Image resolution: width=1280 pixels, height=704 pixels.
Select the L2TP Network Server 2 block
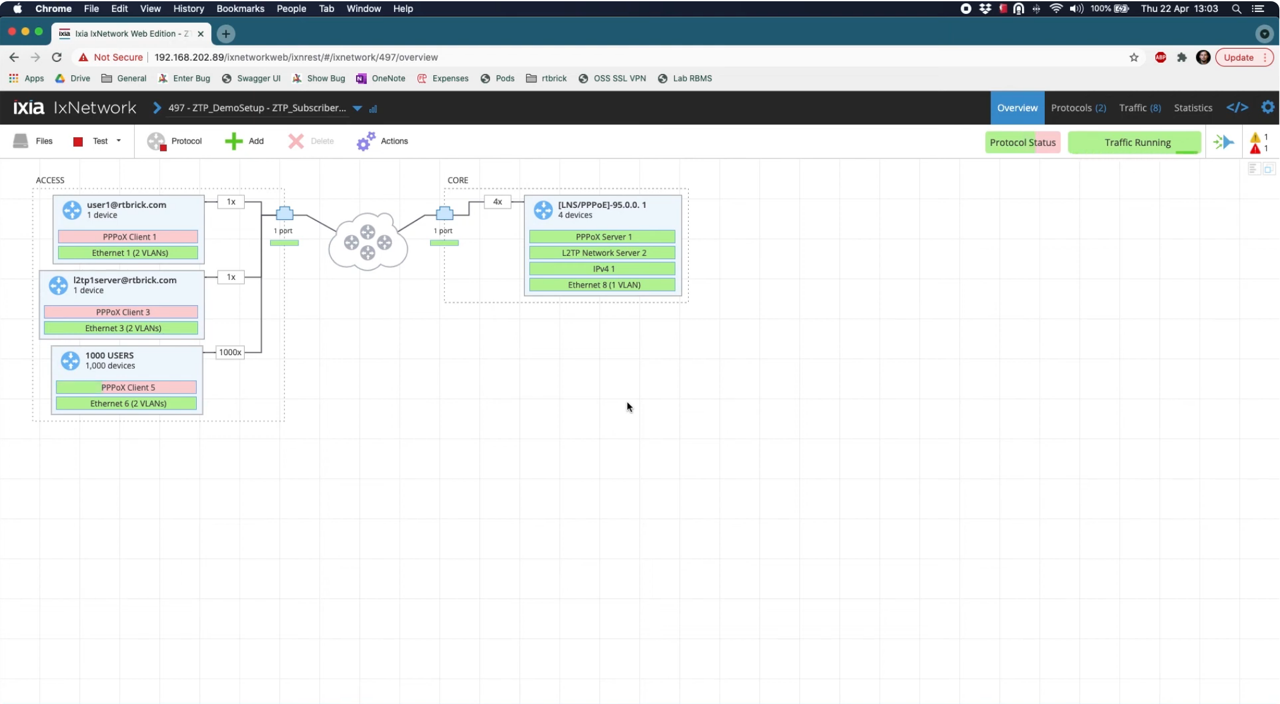603,252
